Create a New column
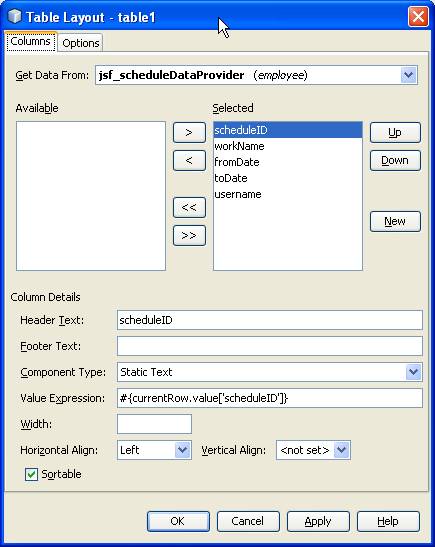The height and width of the screenshot is (547, 435). click(x=395, y=221)
